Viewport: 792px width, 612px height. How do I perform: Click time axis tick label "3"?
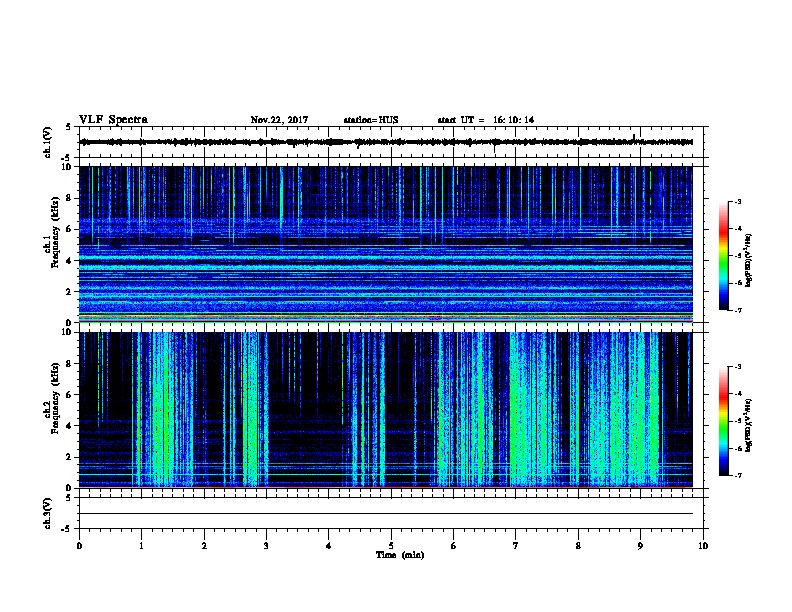[x=266, y=545]
